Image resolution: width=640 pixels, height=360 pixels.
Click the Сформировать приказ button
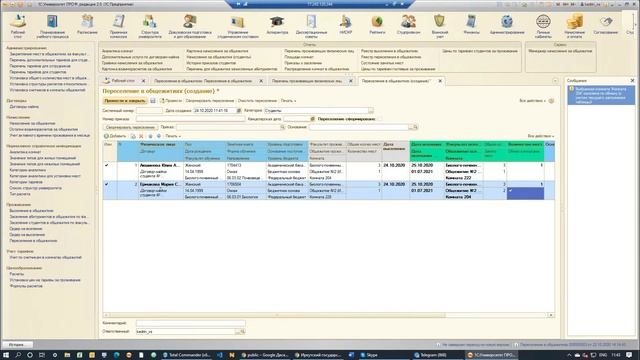pyautogui.click(x=130, y=127)
